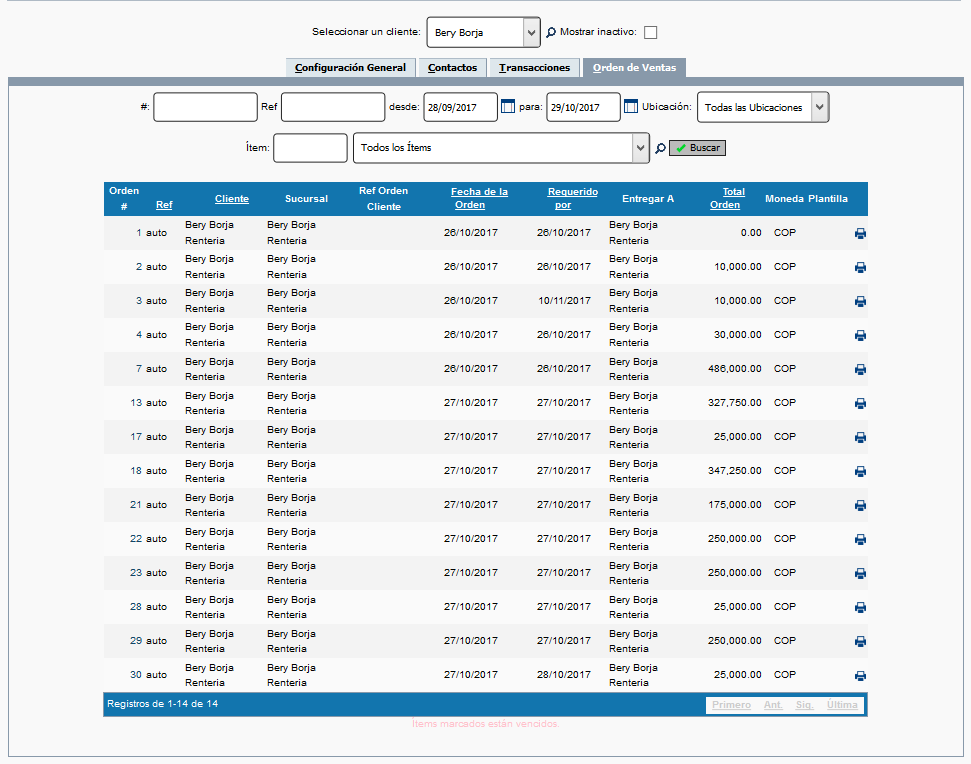Print order 13 with total 327,750.00
This screenshot has height=764, width=971.
[x=860, y=404]
